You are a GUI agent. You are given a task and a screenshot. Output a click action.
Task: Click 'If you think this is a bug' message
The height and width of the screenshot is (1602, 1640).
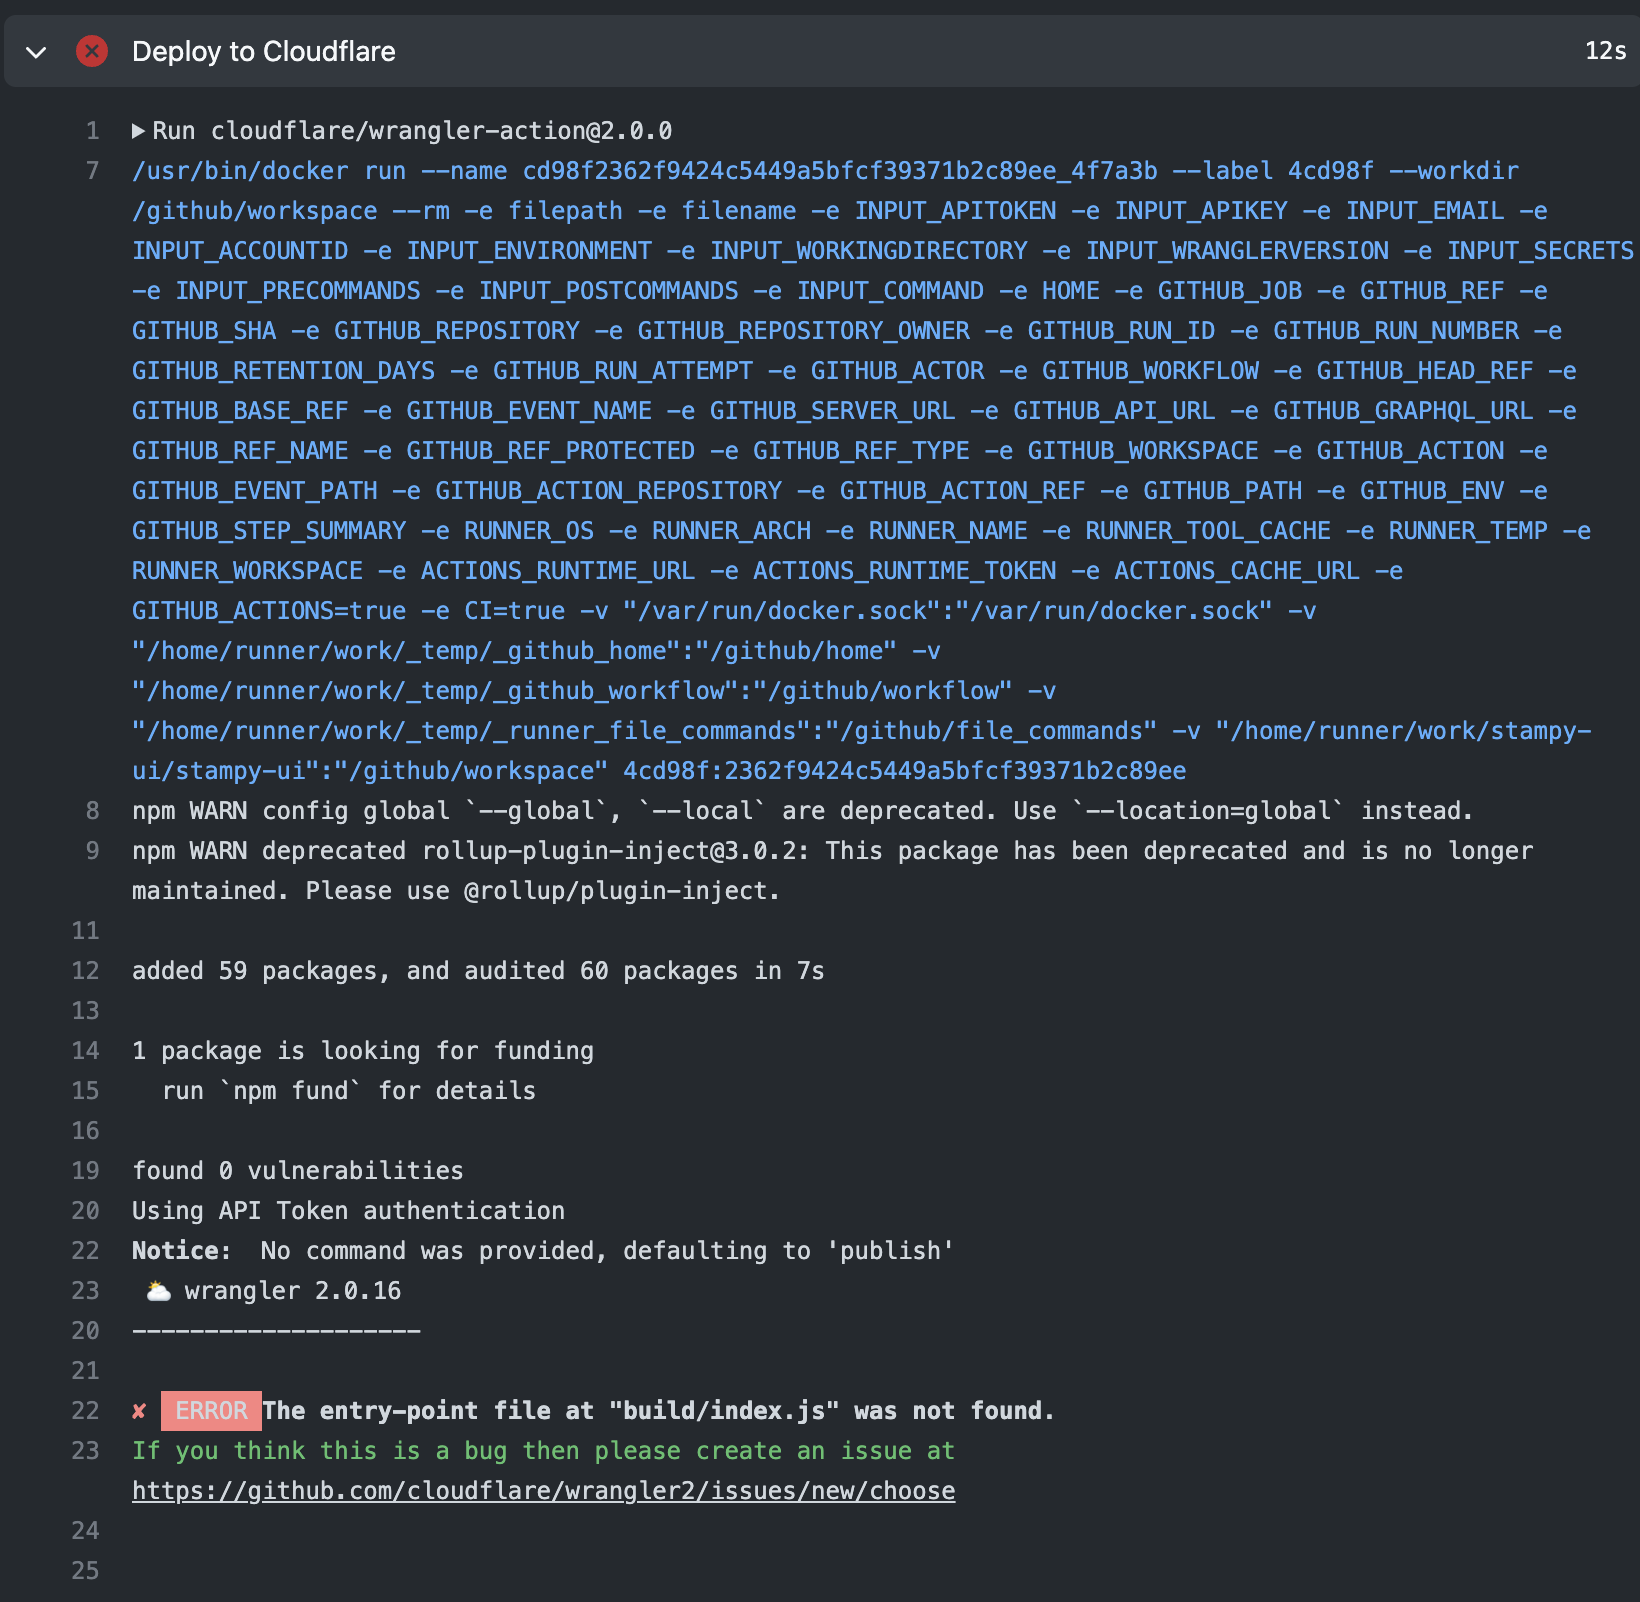(x=543, y=1451)
